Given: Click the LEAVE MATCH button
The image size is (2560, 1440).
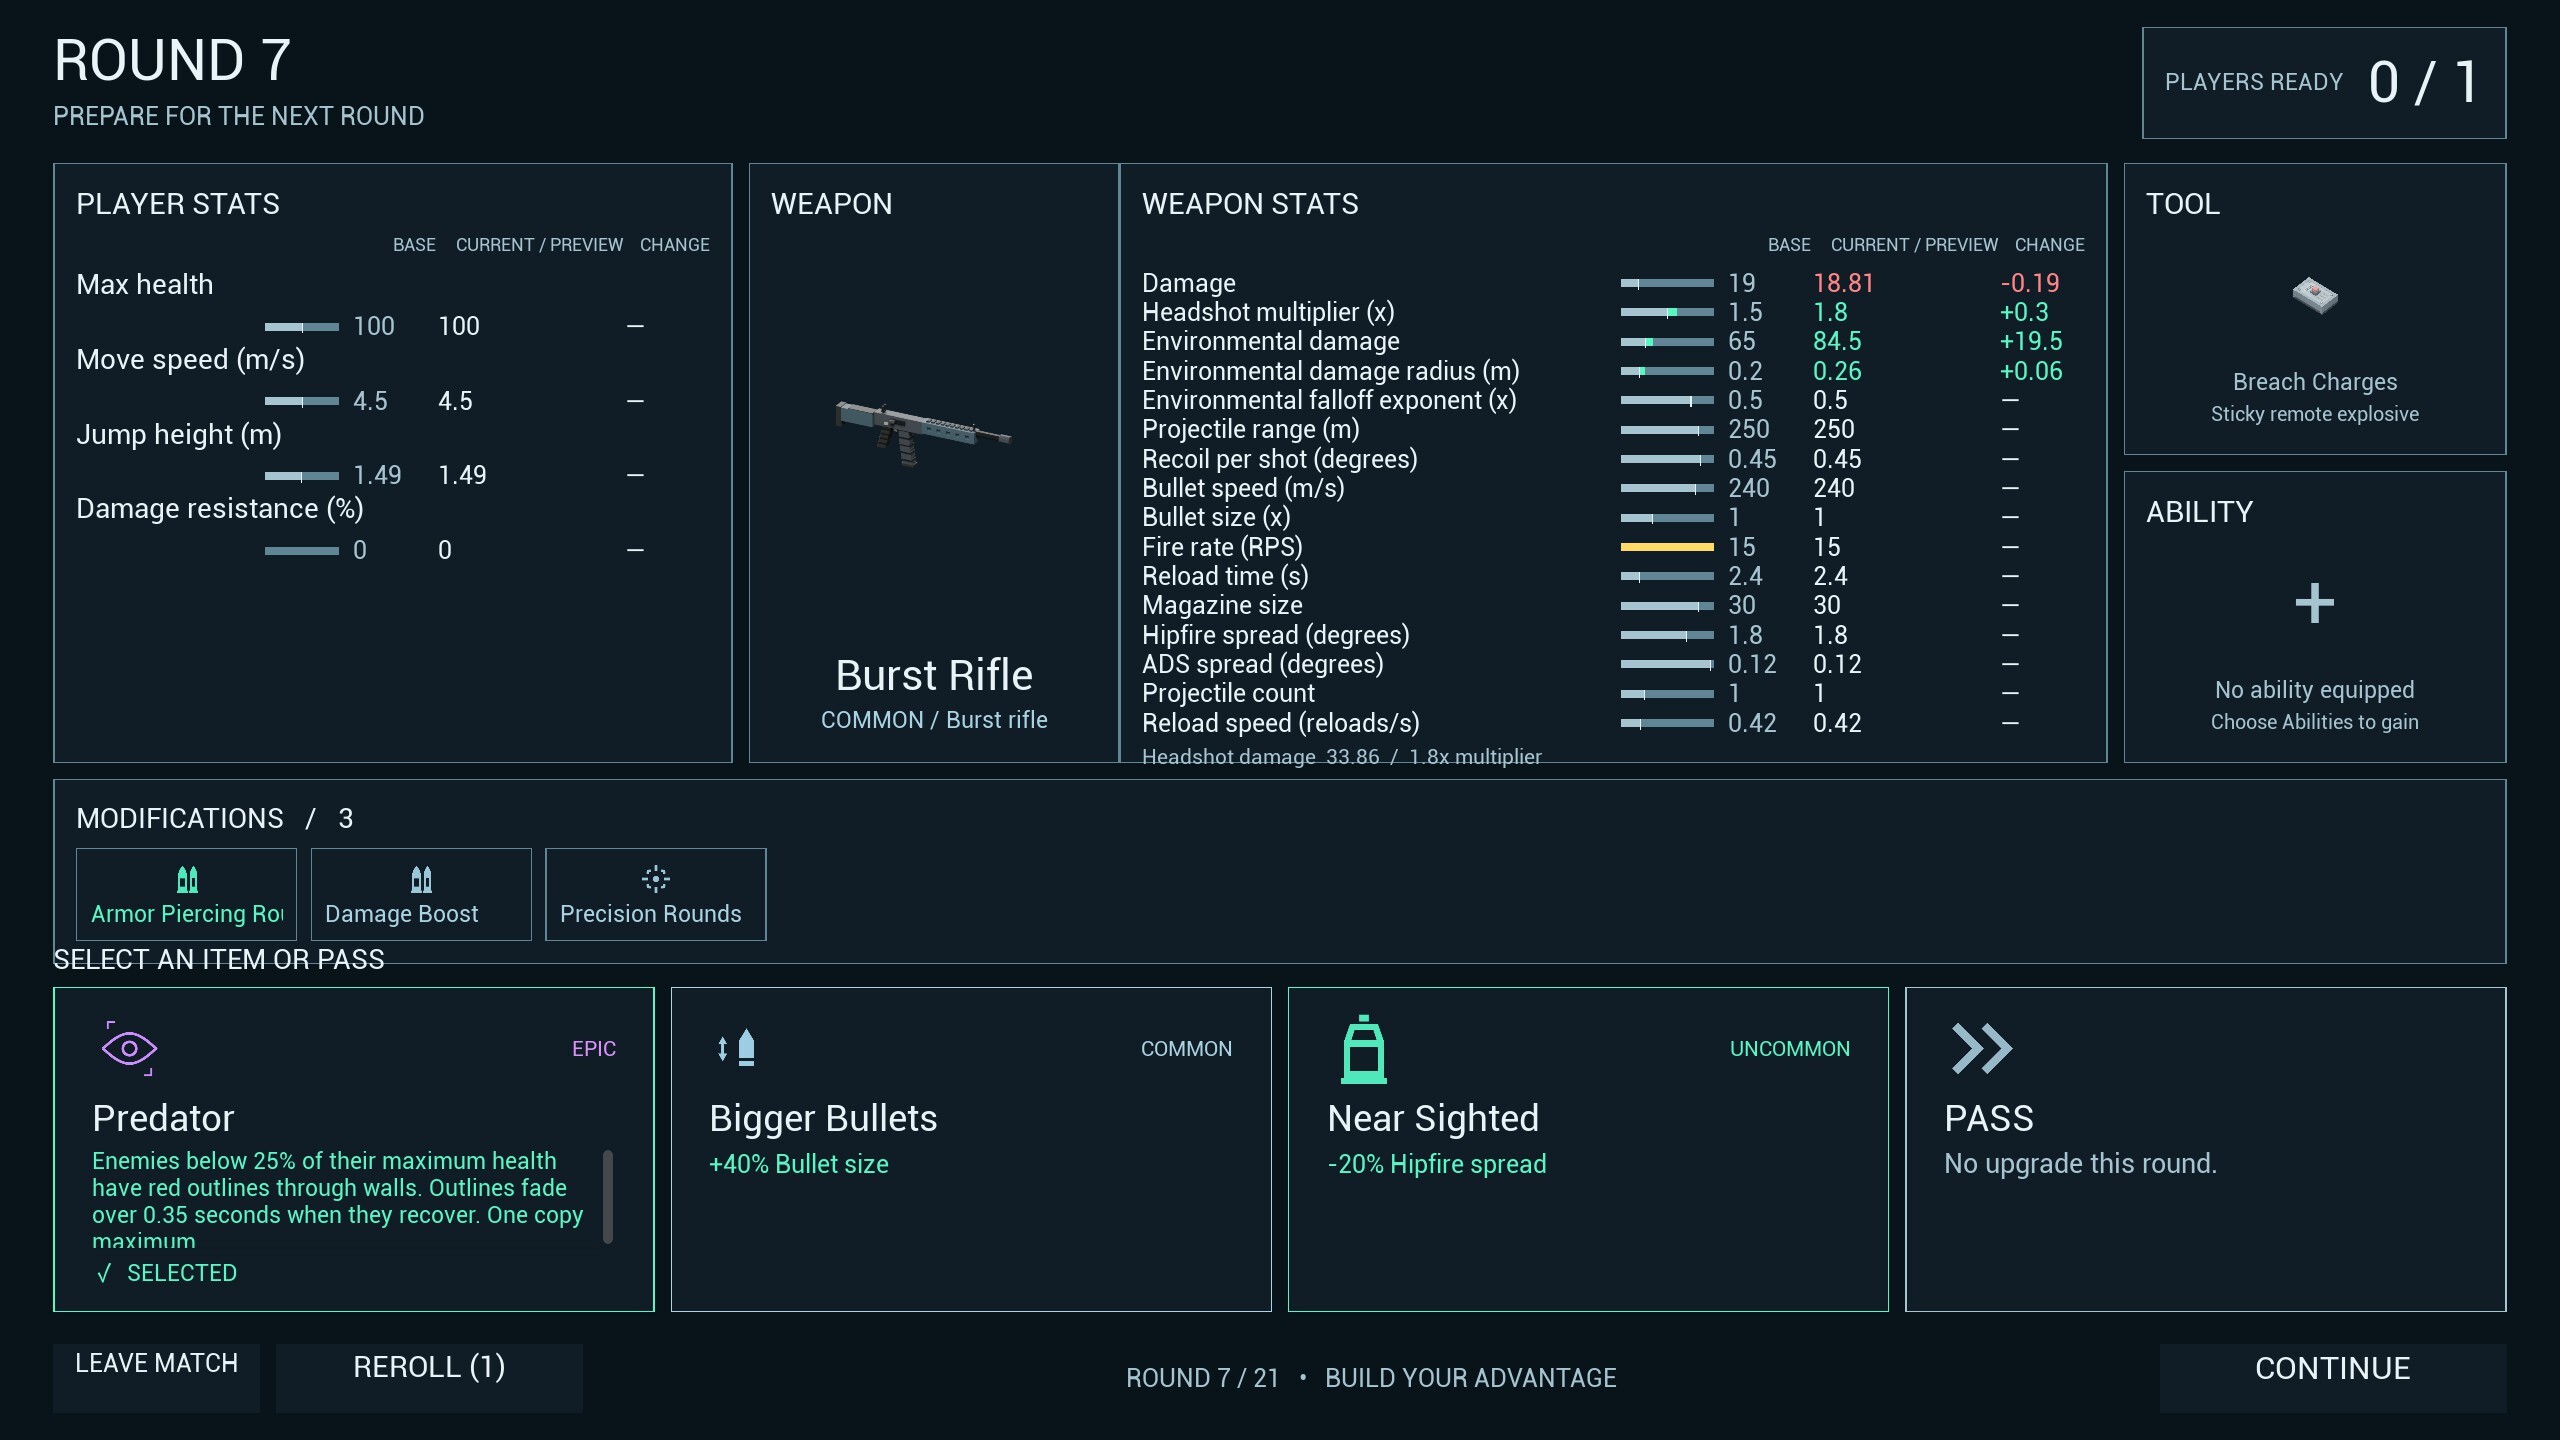Looking at the screenshot, I should point(157,1376).
